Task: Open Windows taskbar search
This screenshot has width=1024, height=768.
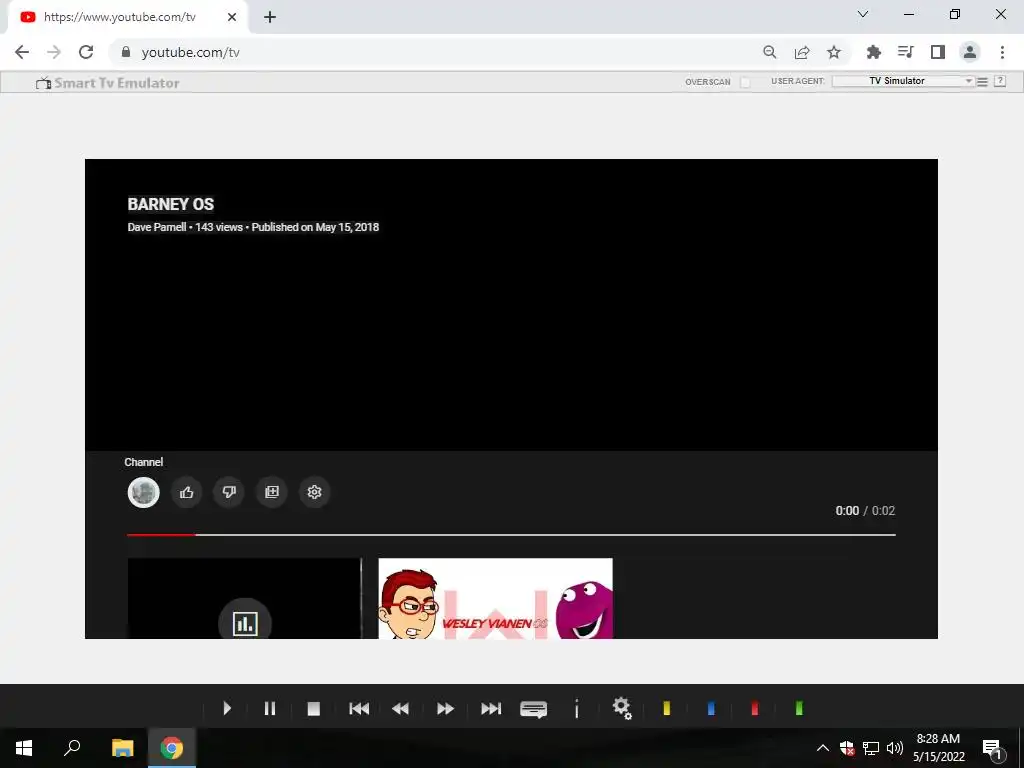Action: tap(72, 748)
